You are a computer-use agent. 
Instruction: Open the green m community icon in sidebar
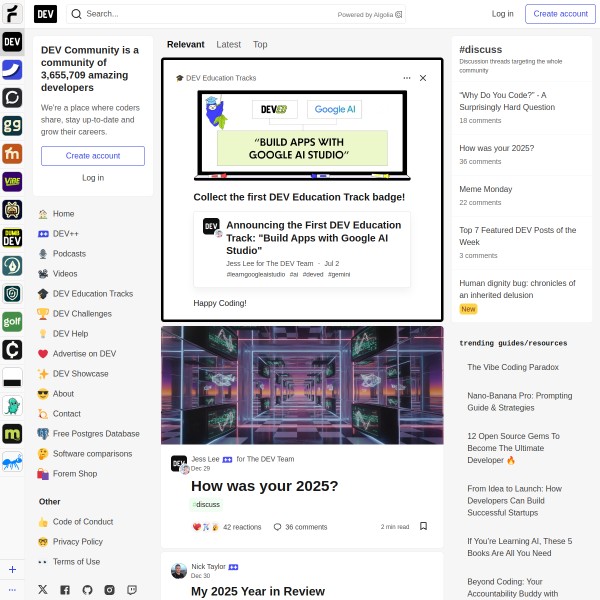click(12, 434)
